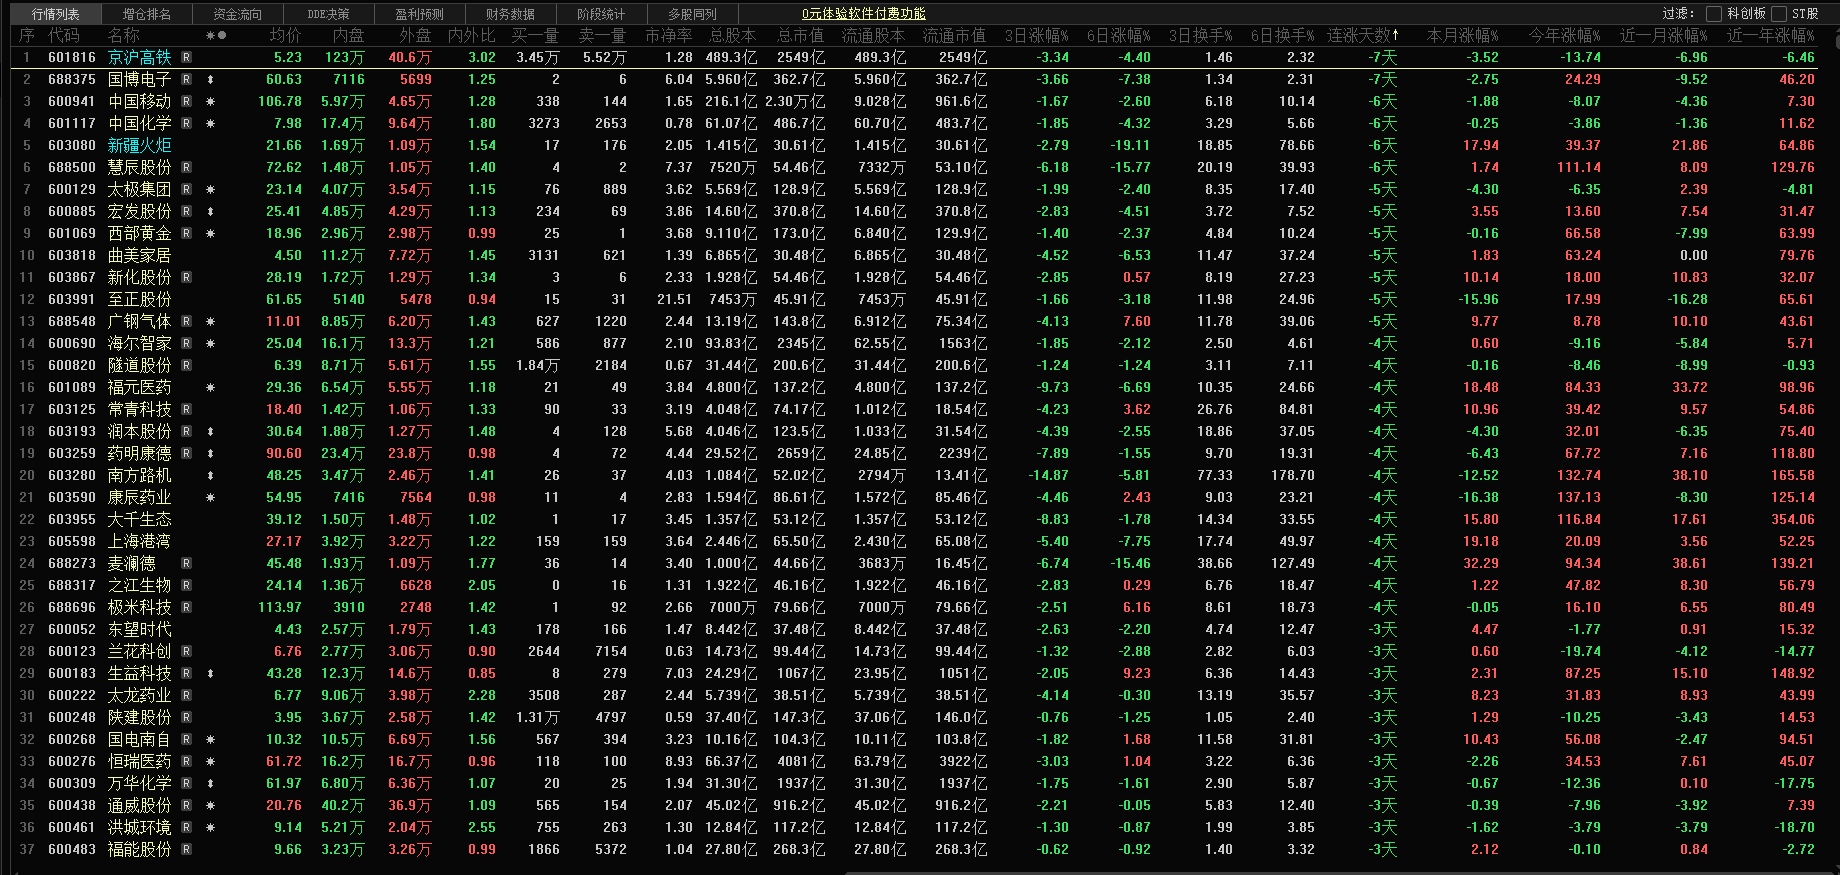Open the 财务数据 tab
The image size is (1840, 875).
tap(510, 14)
